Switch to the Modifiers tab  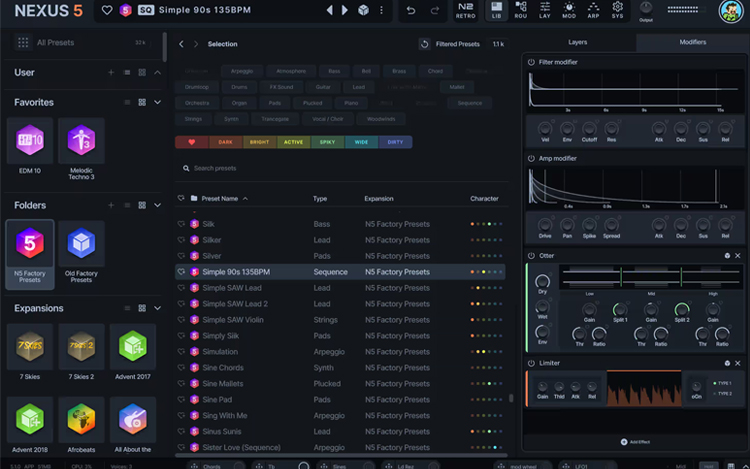click(x=693, y=42)
